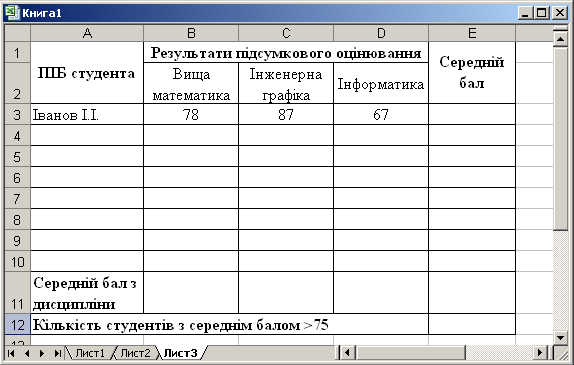
Task: Go to first sheet tab navigation arrow
Action: (x=11, y=353)
